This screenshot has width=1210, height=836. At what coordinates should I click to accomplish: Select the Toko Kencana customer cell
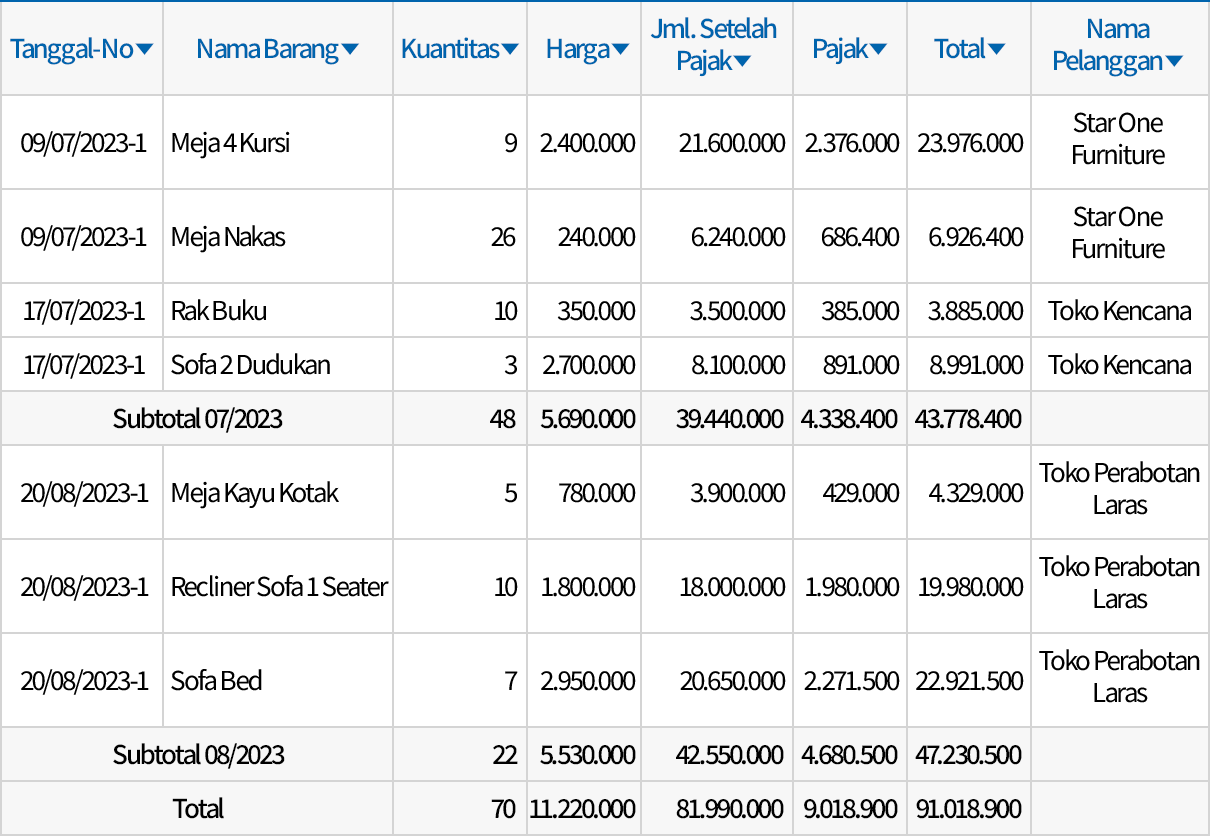(1119, 310)
